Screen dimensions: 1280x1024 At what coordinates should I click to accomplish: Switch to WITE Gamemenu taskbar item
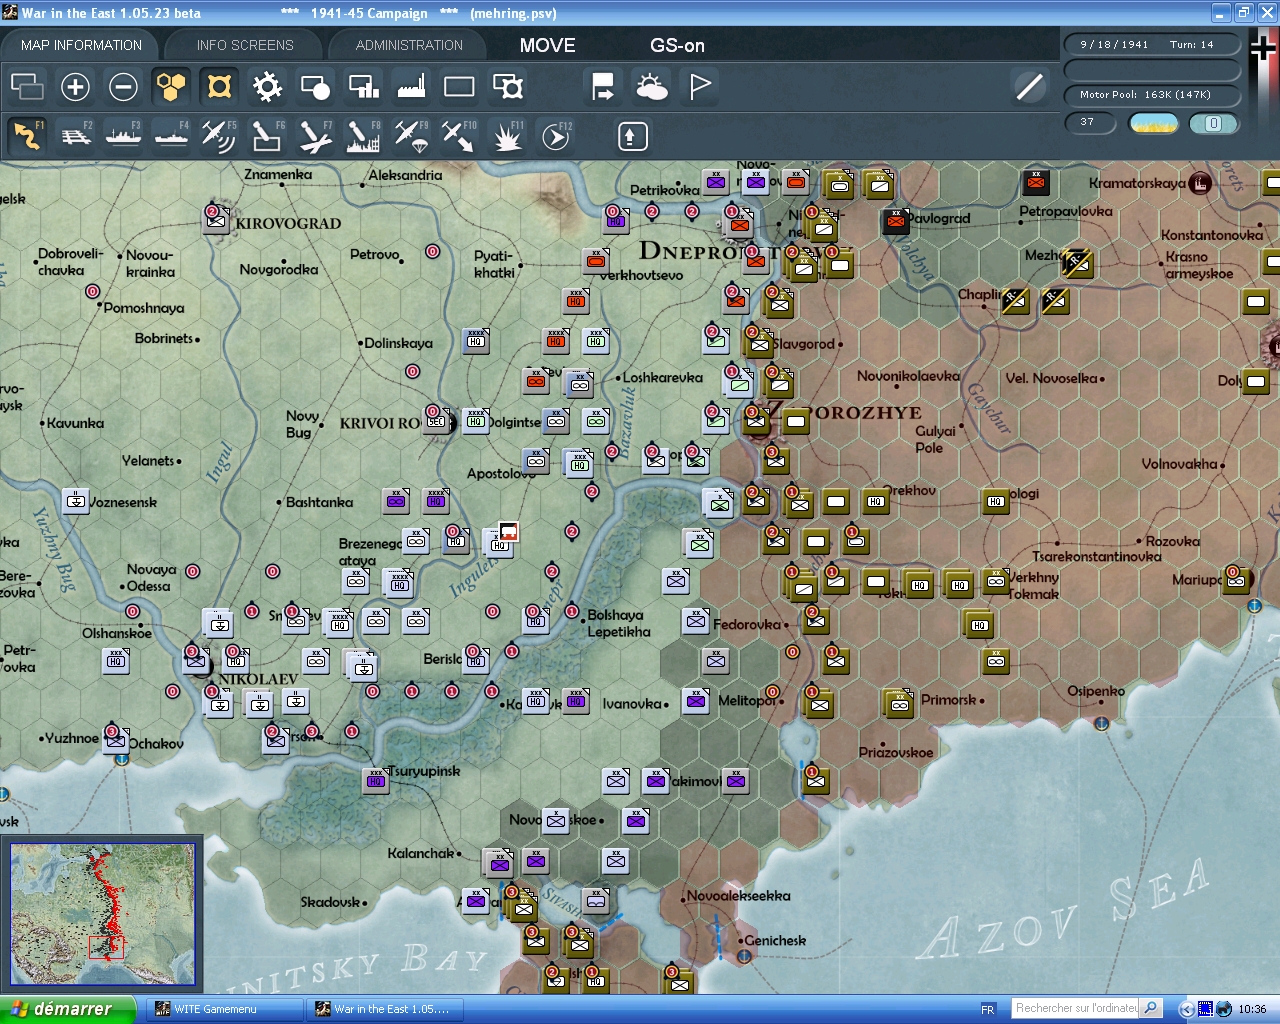[224, 1009]
